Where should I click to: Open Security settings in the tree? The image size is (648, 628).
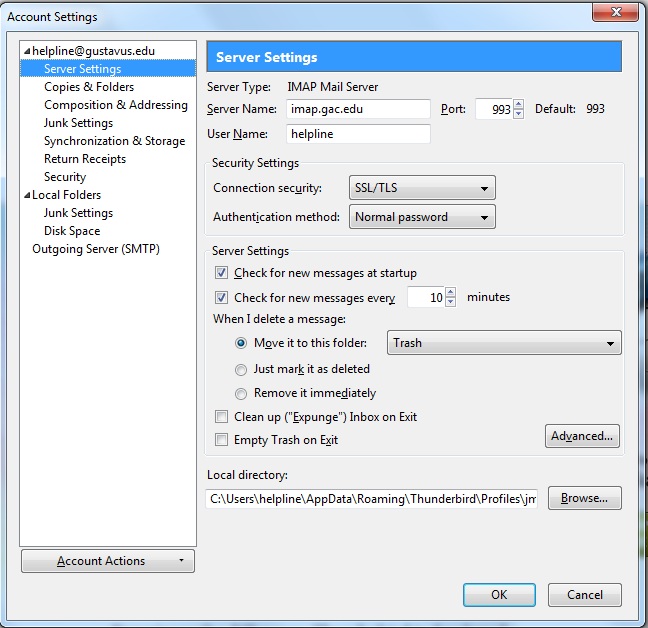click(65, 177)
